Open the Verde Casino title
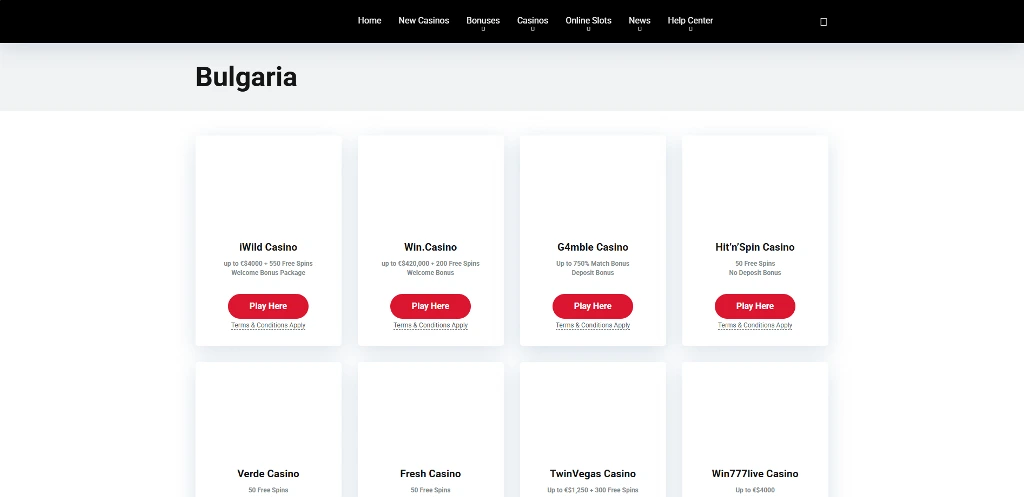The image size is (1024, 497). 268,474
